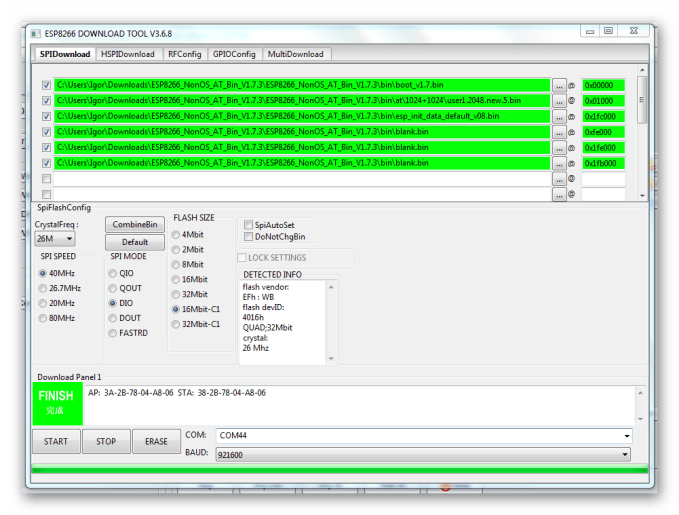Open the CrystalFreq dropdown
This screenshot has width=679, height=515.
click(55, 239)
